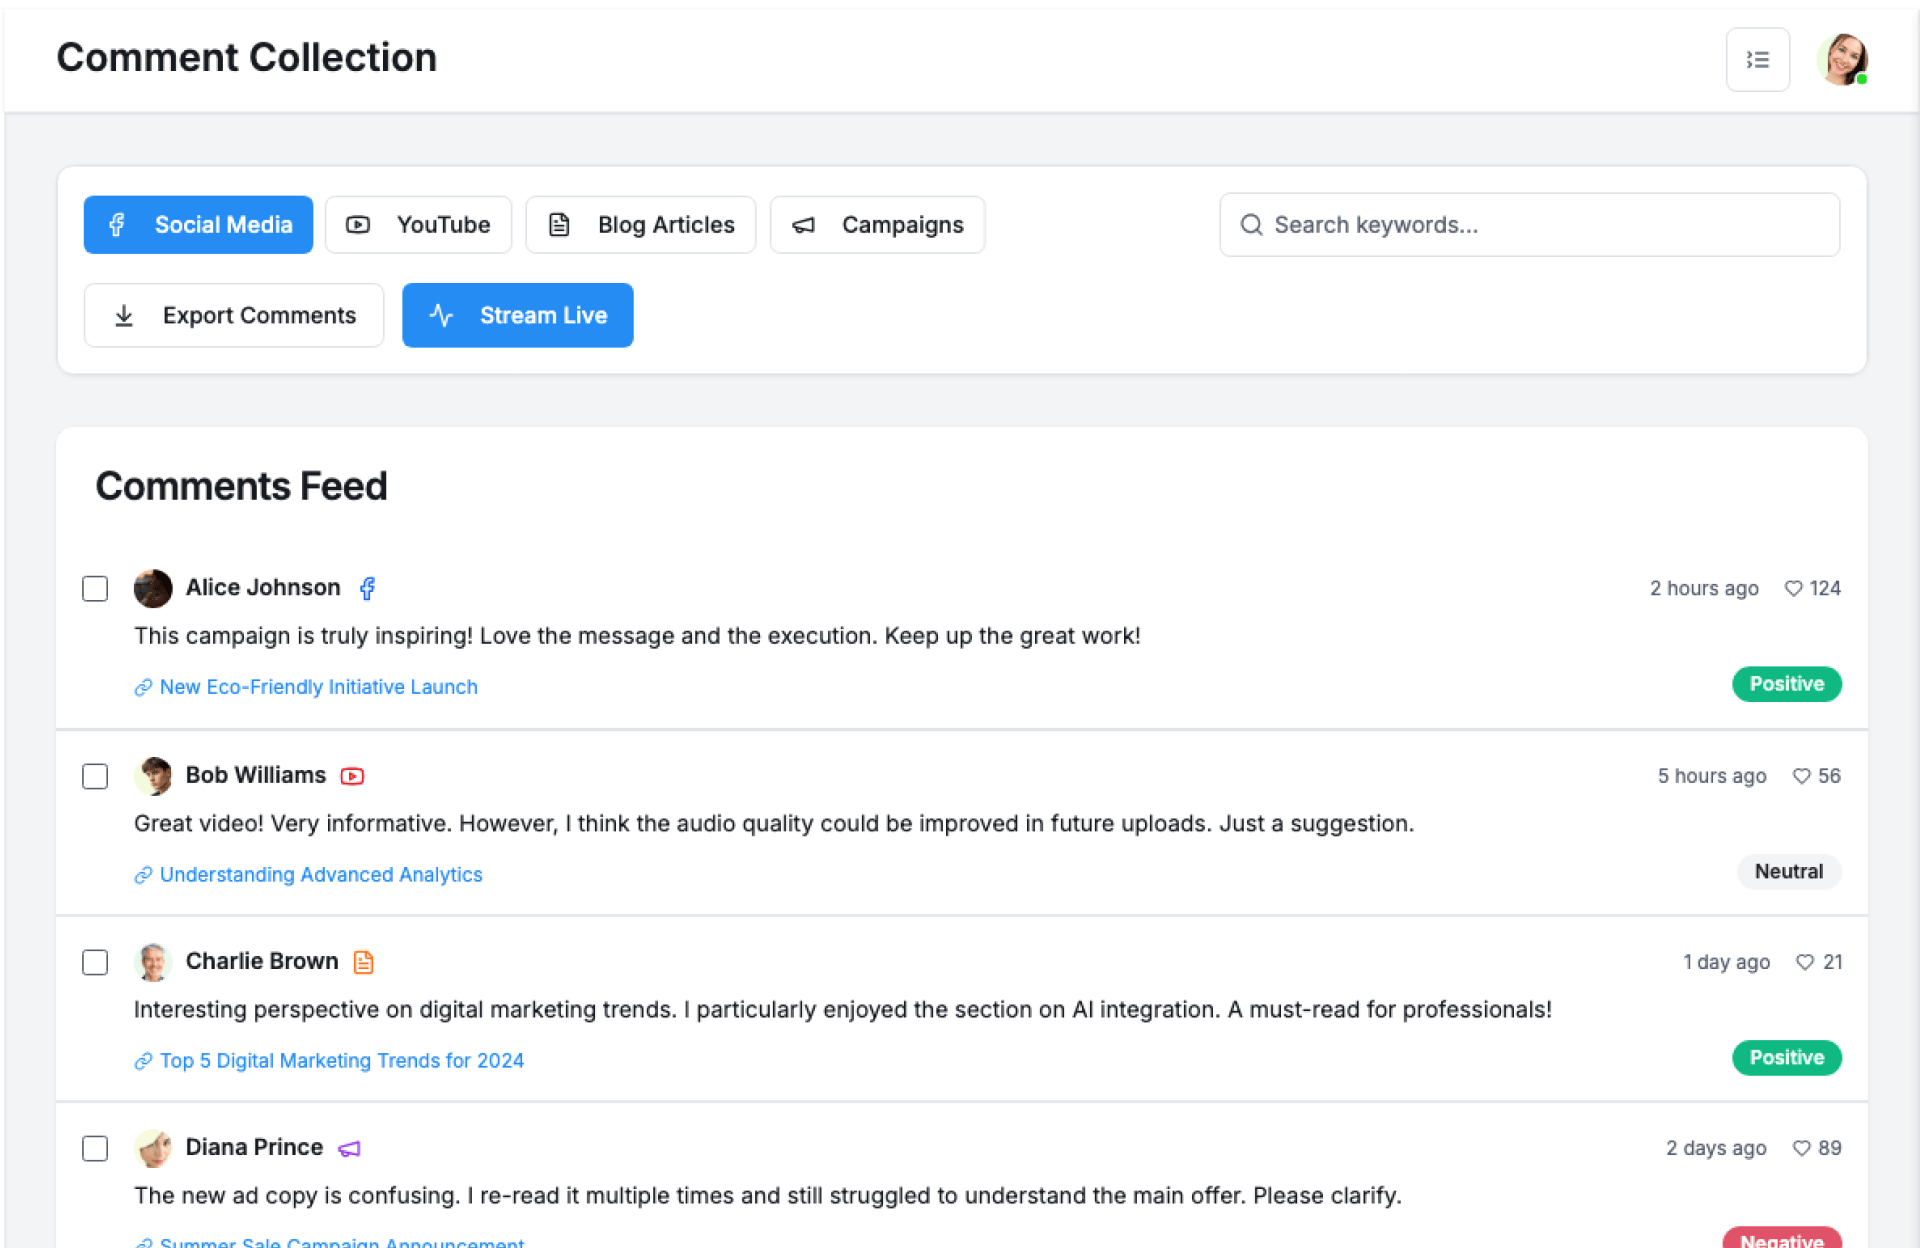Viewport: 1920px width, 1248px height.
Task: Like Charlie Brown's comment via heart icon
Action: click(x=1804, y=962)
